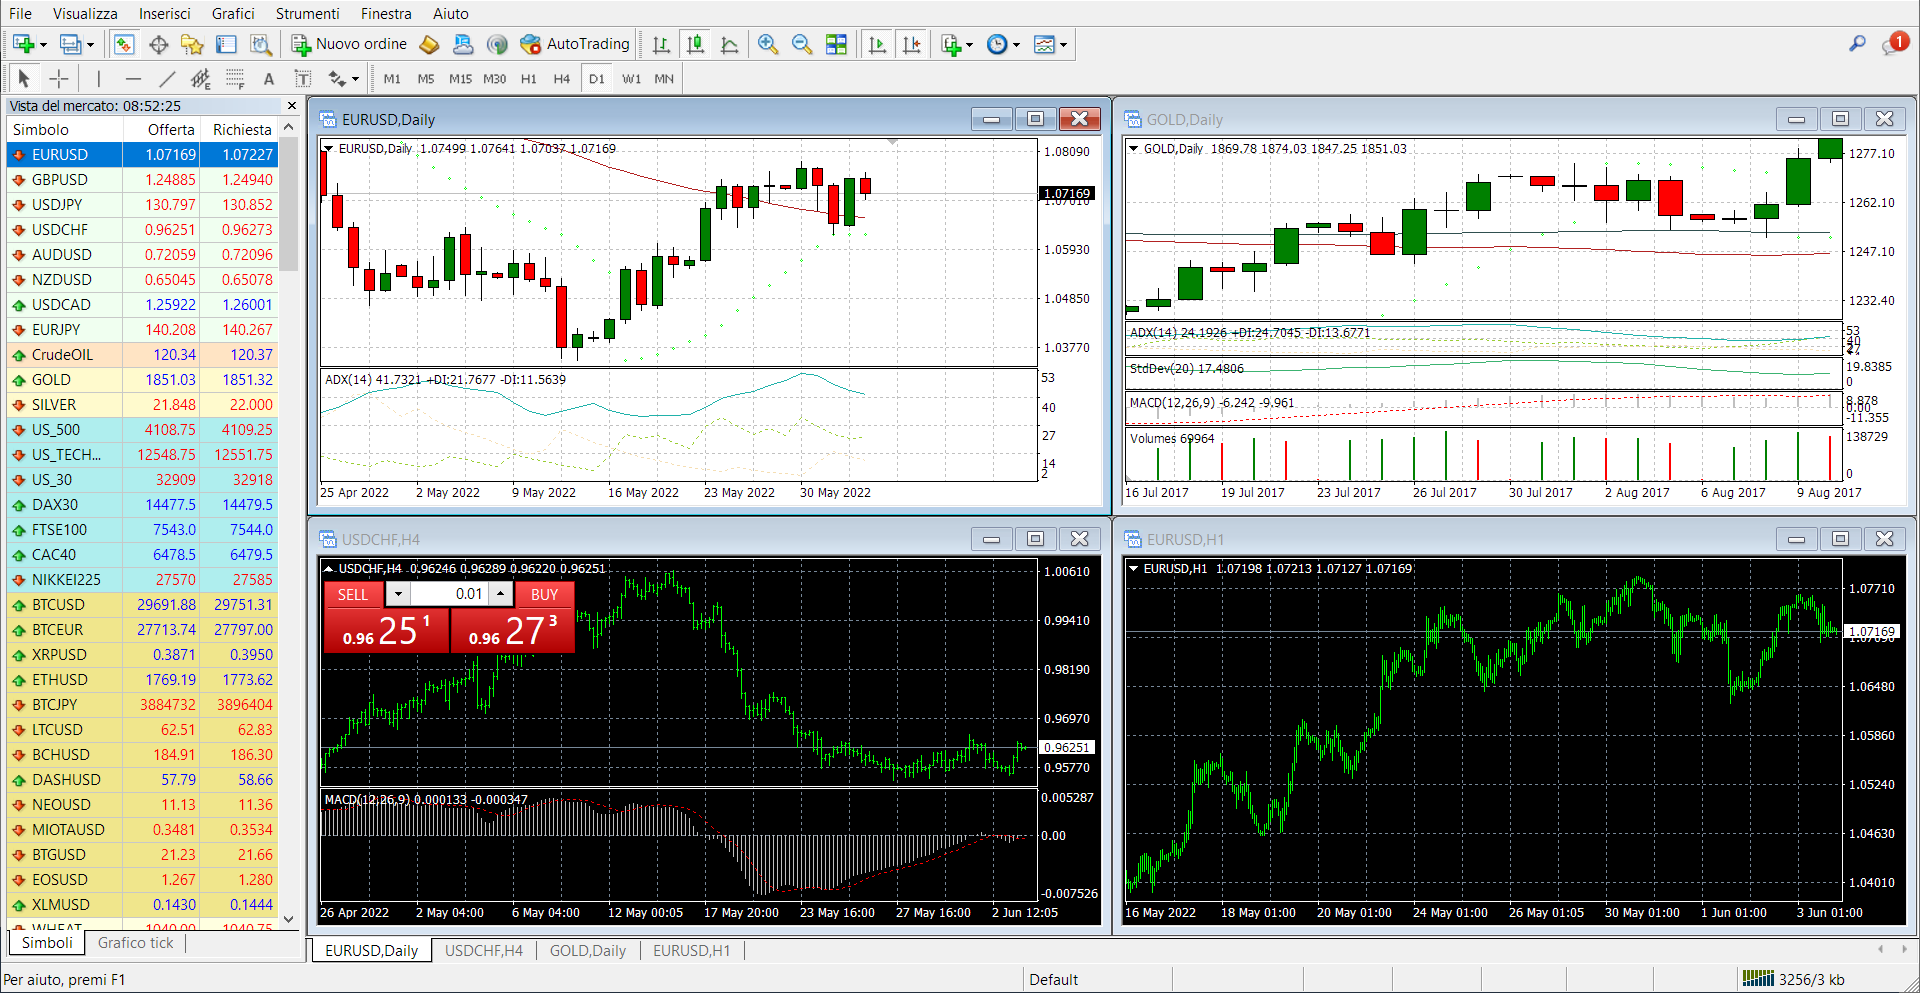Toggle chart auto scroll icon
The width and height of the screenshot is (1920, 993).
point(877,44)
